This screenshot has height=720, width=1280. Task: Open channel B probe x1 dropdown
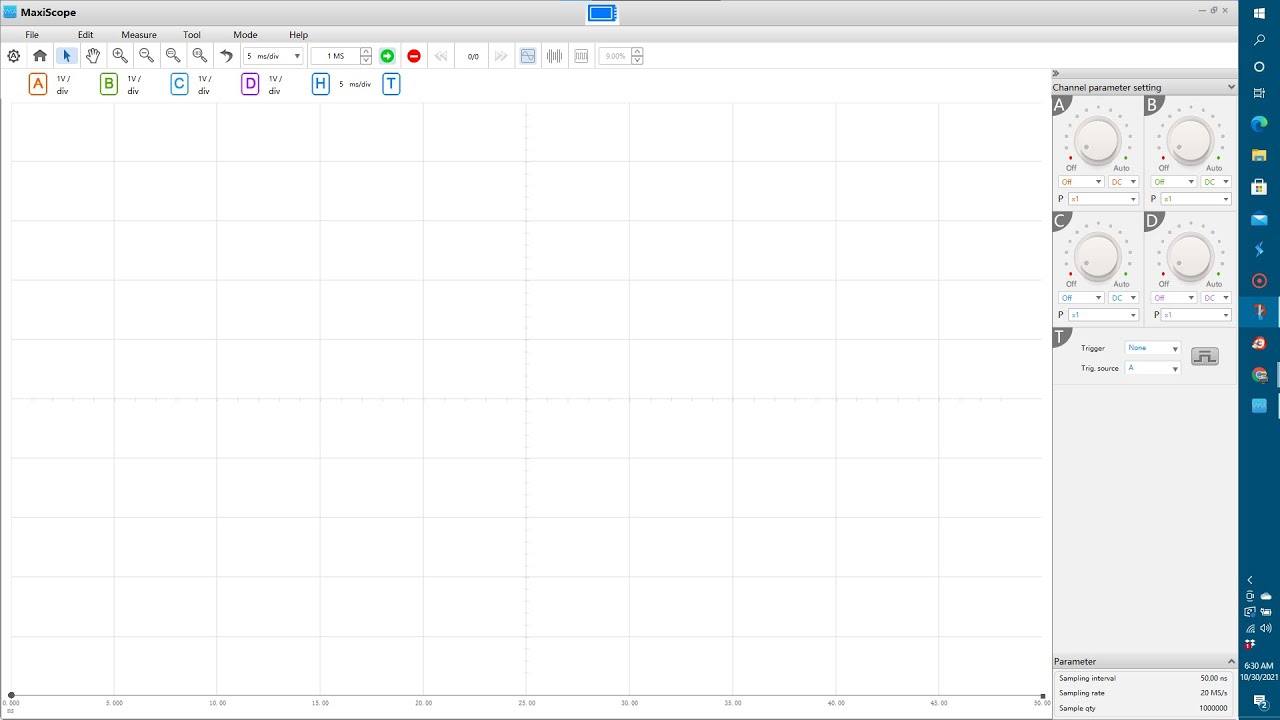(1195, 199)
